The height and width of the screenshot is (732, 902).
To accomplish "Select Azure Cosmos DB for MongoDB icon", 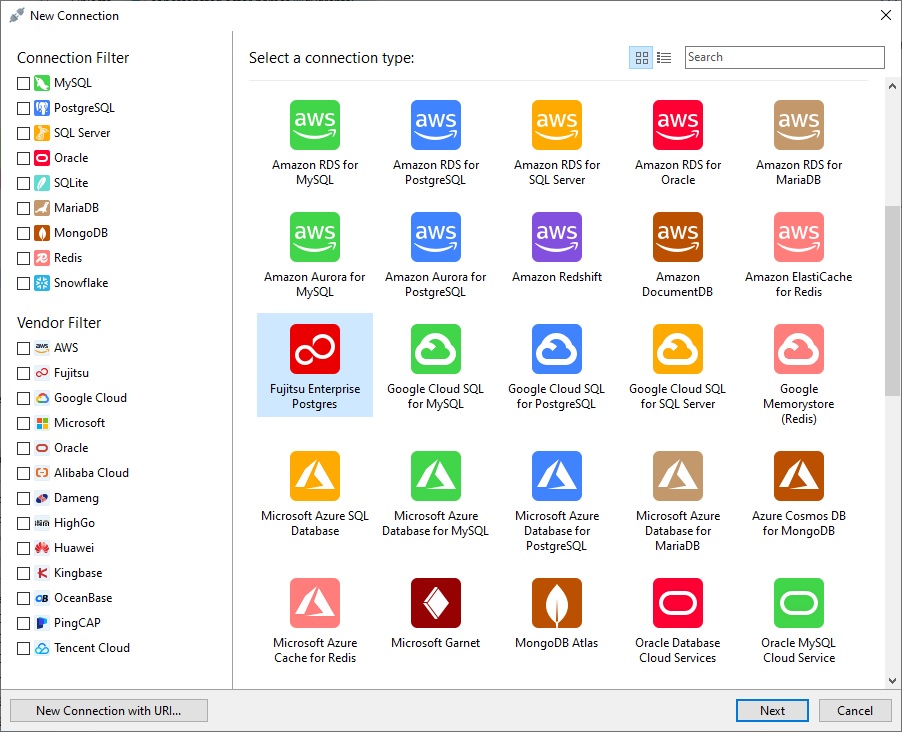I will pos(798,476).
